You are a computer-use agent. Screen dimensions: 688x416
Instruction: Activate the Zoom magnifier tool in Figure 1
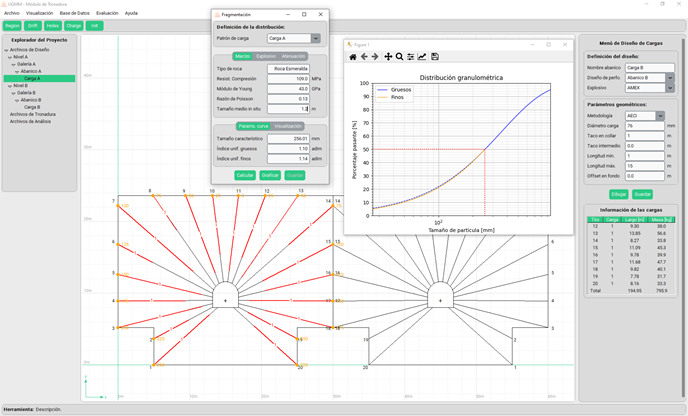tap(399, 57)
